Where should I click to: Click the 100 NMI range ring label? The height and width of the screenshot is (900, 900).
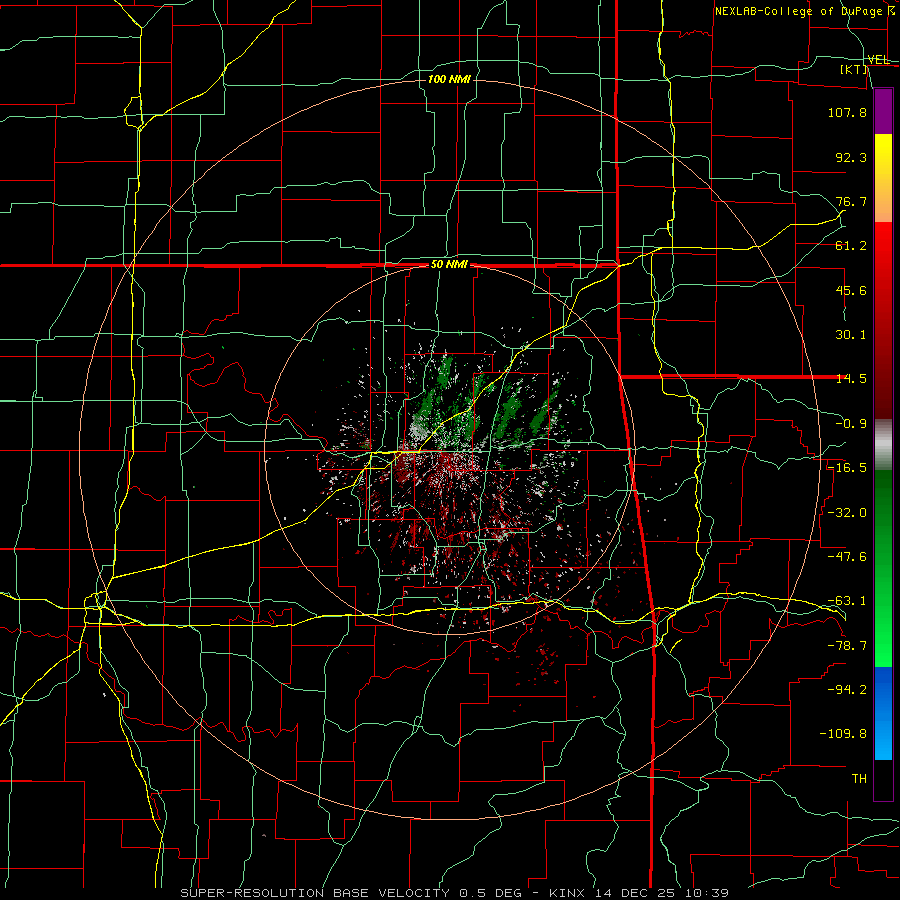tap(449, 79)
